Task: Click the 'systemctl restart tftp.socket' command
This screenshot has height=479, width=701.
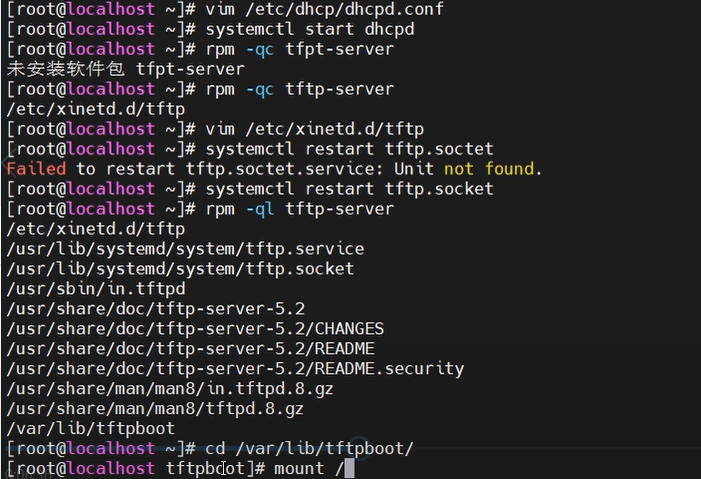Action: (349, 189)
